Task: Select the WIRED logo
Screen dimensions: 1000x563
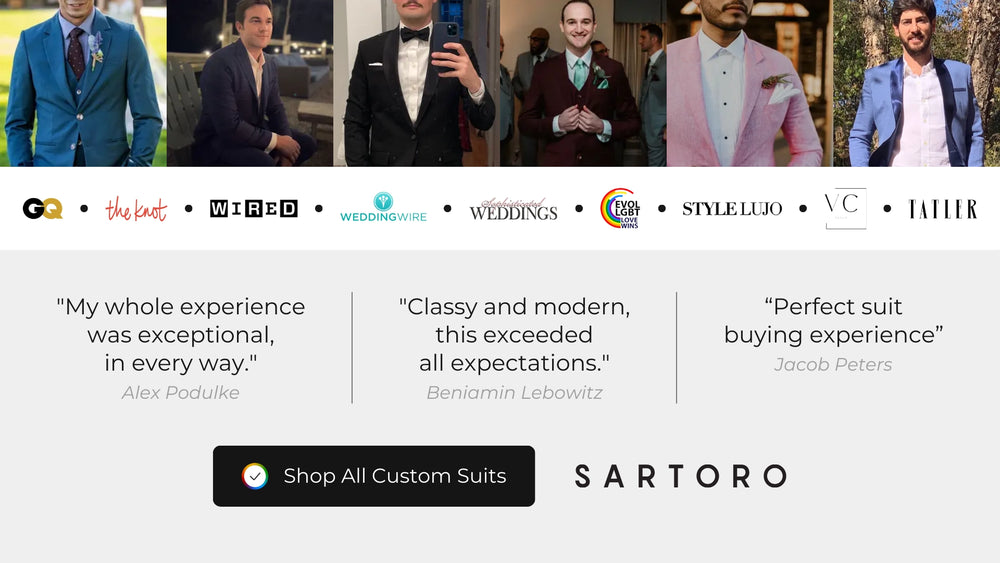Action: (254, 208)
